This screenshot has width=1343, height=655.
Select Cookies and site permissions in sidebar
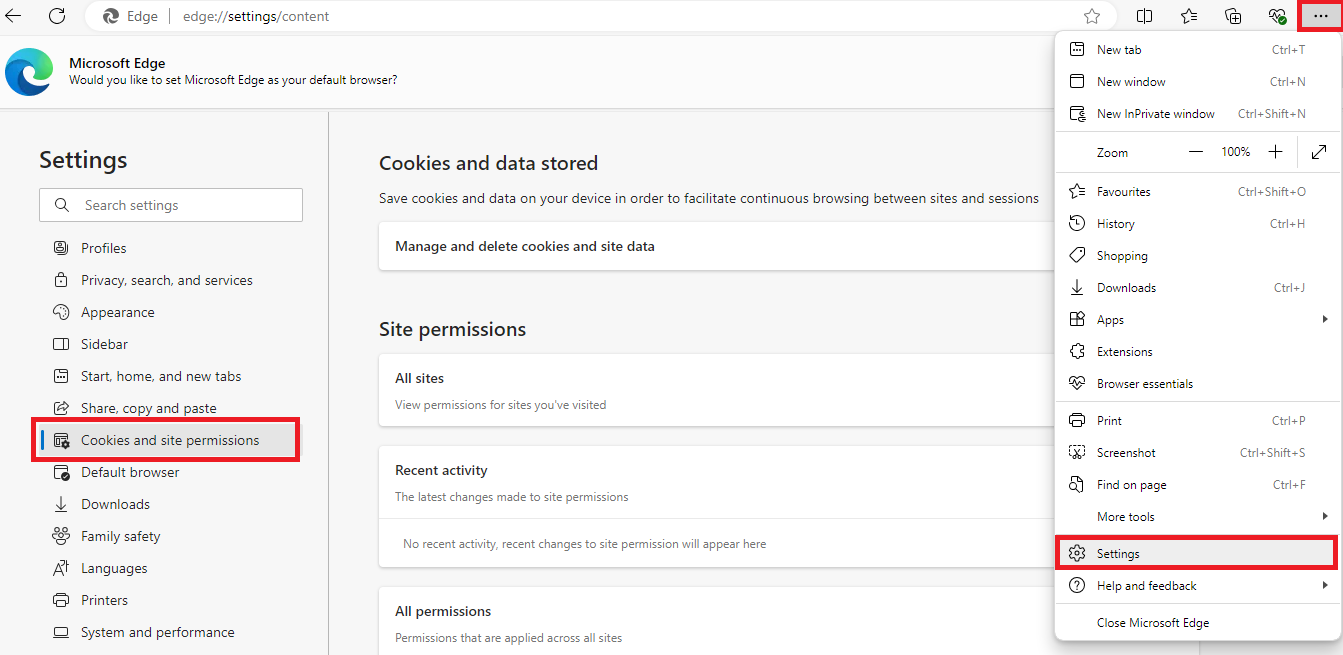point(169,441)
